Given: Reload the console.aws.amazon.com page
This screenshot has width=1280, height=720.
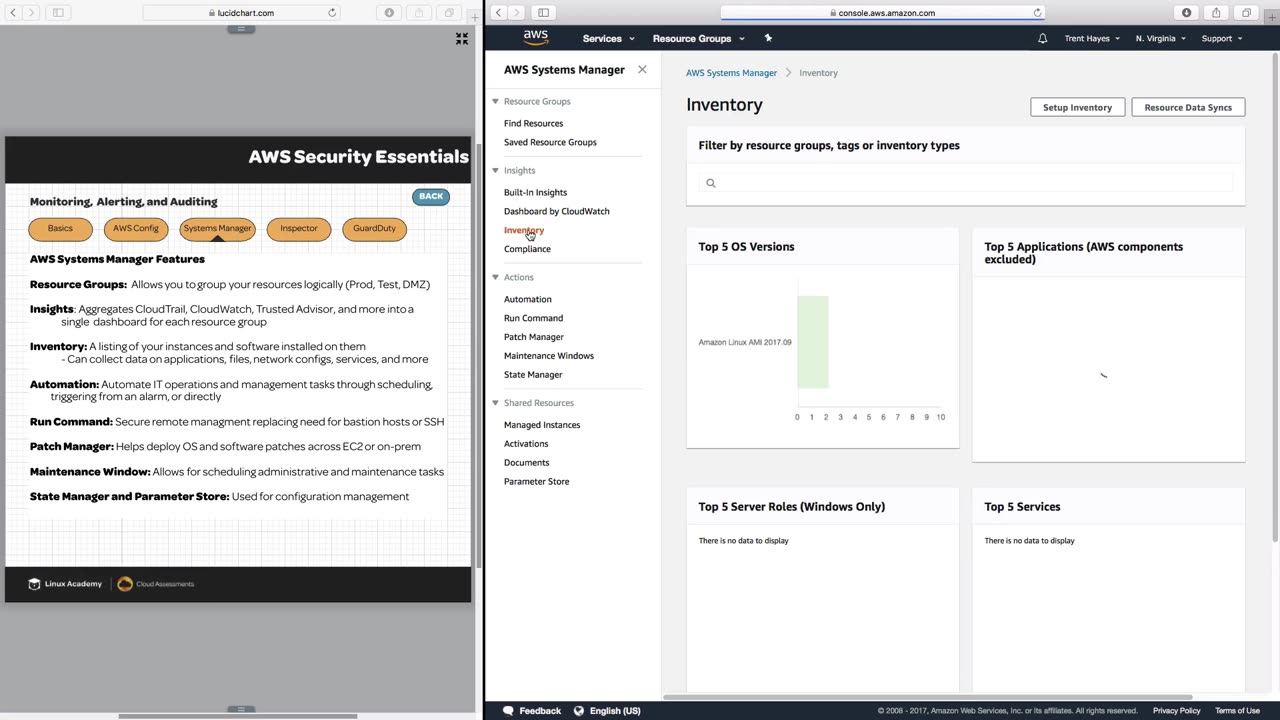Looking at the screenshot, I should coord(1037,13).
